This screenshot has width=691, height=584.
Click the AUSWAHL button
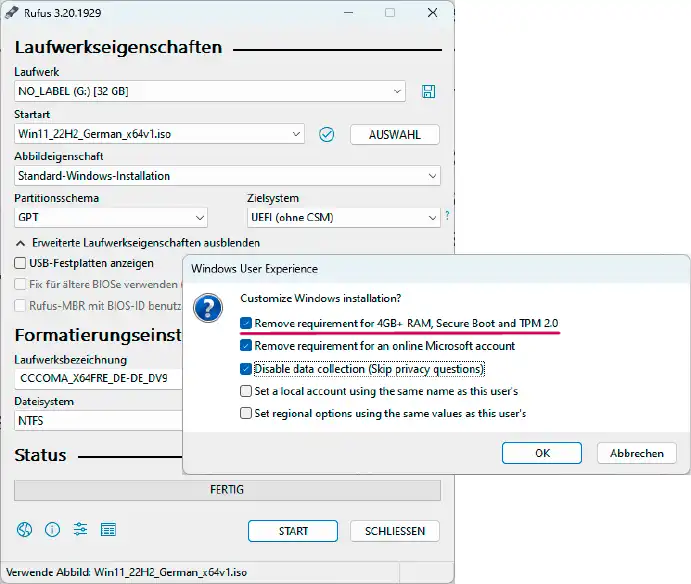pos(394,134)
